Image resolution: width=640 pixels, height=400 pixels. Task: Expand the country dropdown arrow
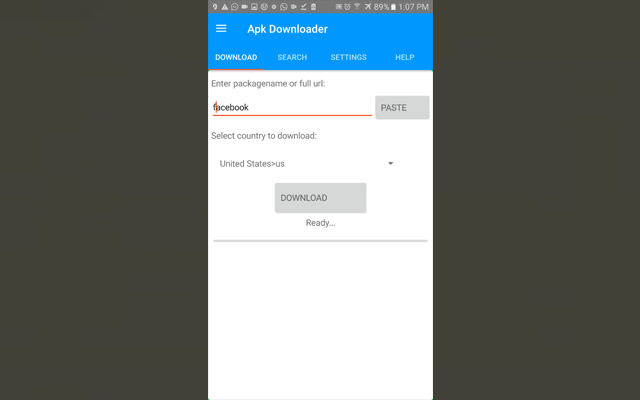point(391,163)
